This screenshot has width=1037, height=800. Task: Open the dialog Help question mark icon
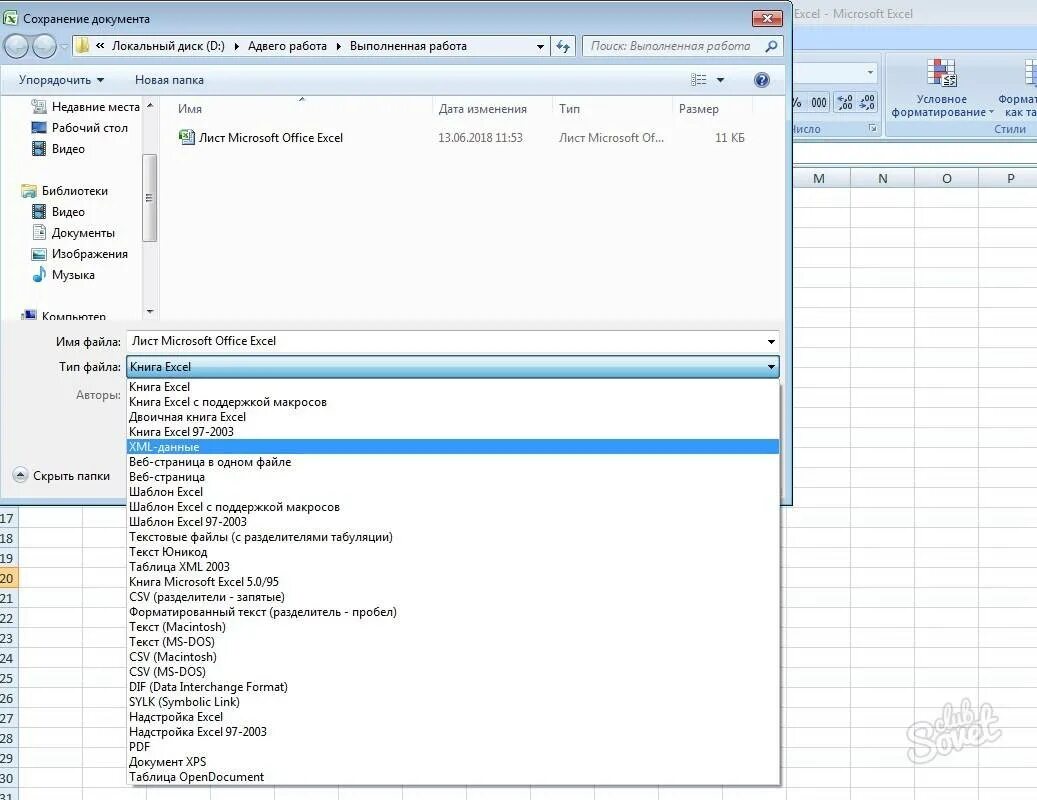761,80
